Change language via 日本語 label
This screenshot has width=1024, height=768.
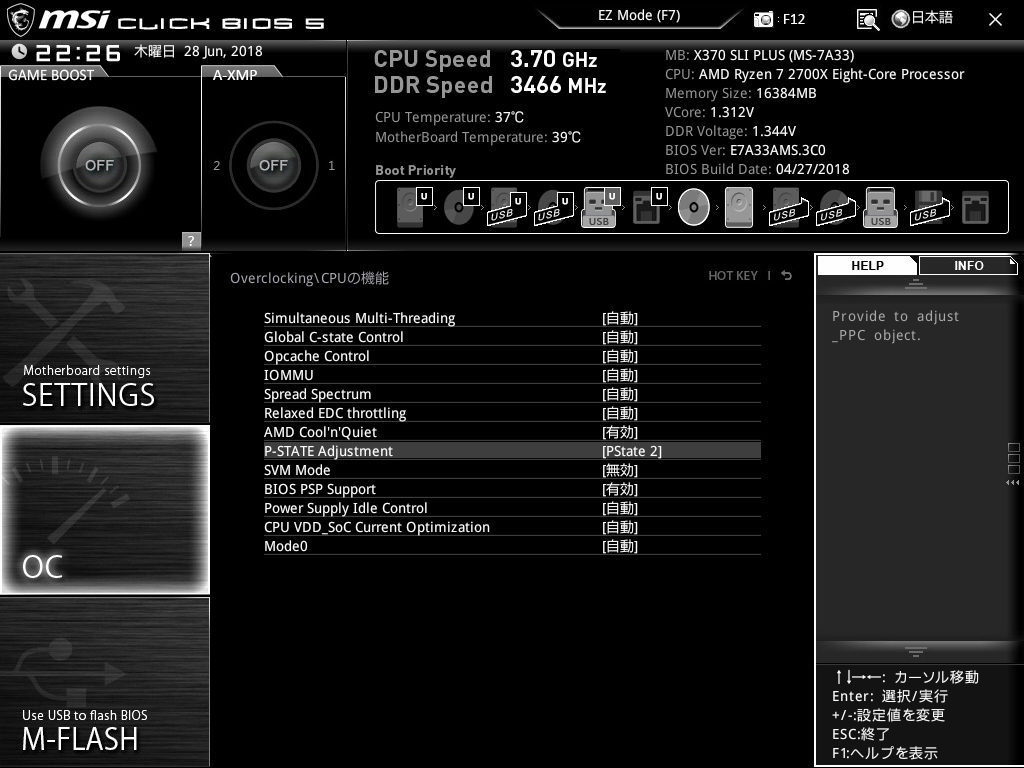[932, 18]
